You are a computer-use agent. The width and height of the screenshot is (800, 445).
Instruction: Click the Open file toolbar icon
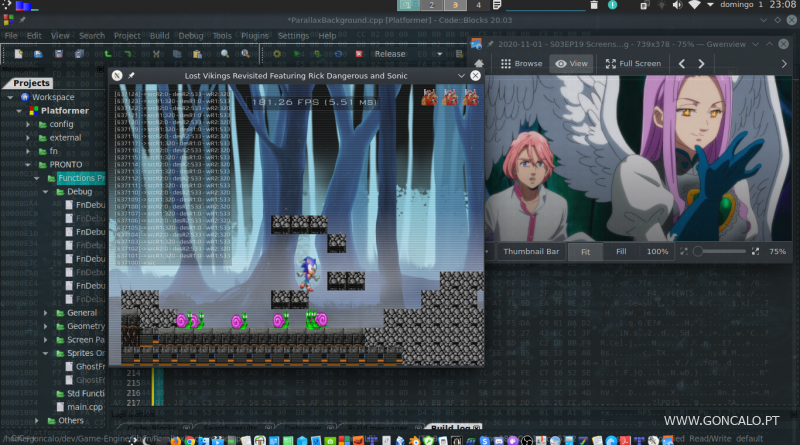(x=38, y=54)
